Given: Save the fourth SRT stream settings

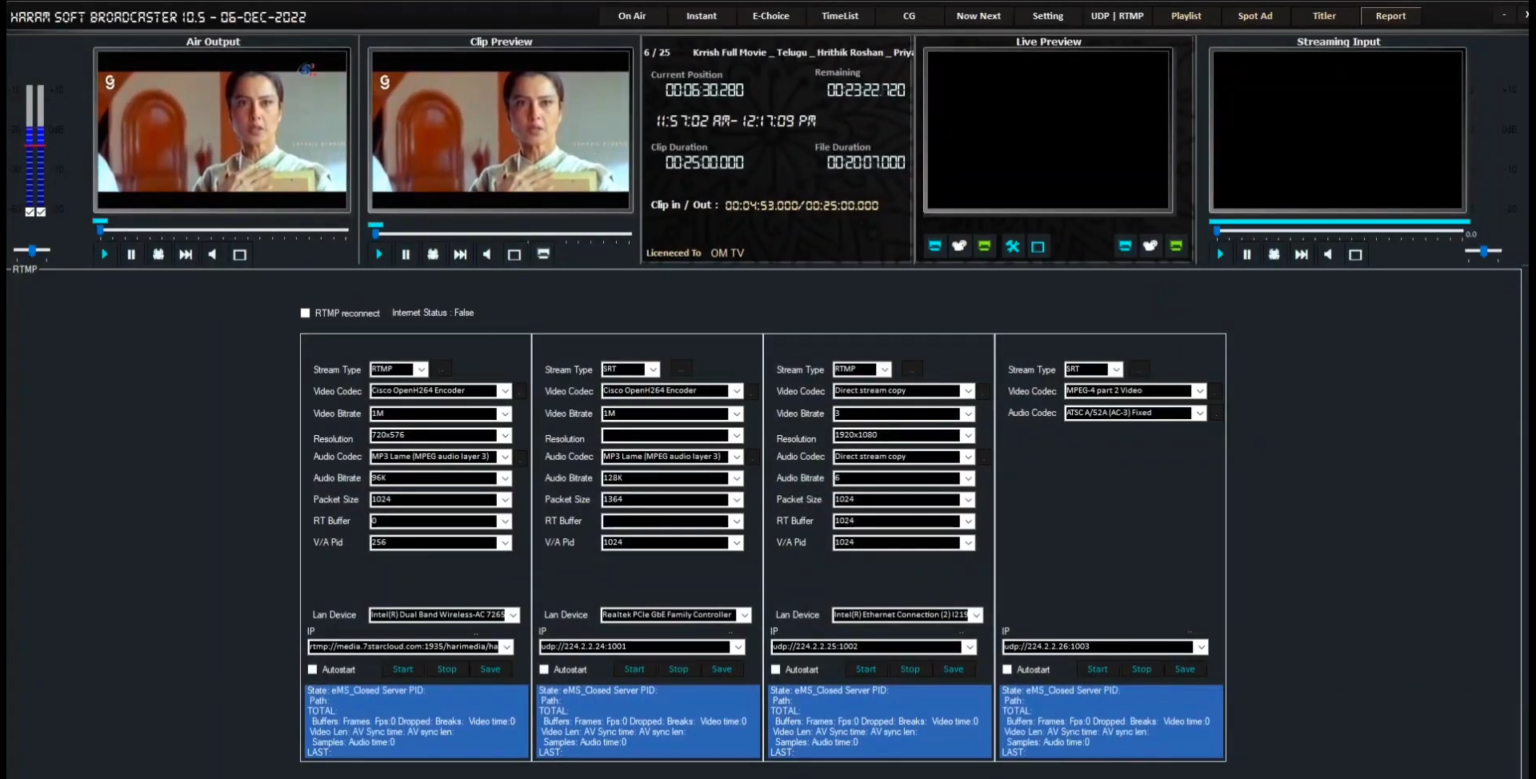Looking at the screenshot, I should point(1185,670).
